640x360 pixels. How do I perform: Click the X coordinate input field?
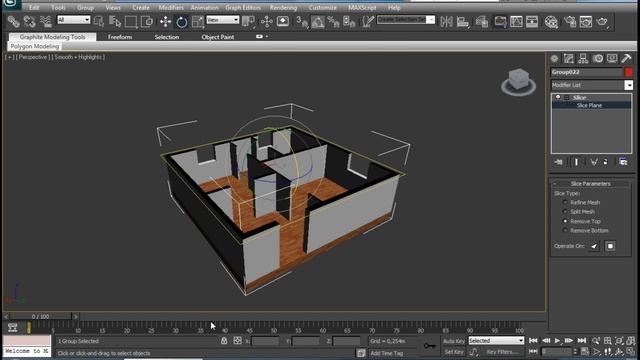265,341
